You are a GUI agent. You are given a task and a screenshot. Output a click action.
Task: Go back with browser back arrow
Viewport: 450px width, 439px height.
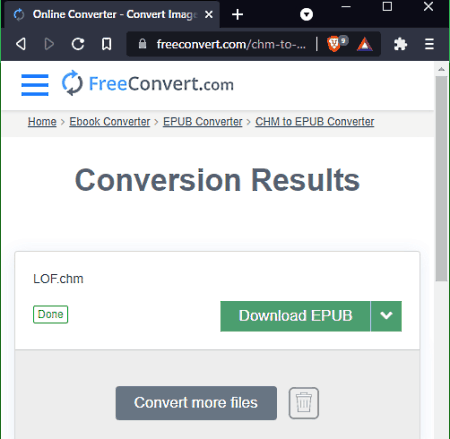[21, 44]
